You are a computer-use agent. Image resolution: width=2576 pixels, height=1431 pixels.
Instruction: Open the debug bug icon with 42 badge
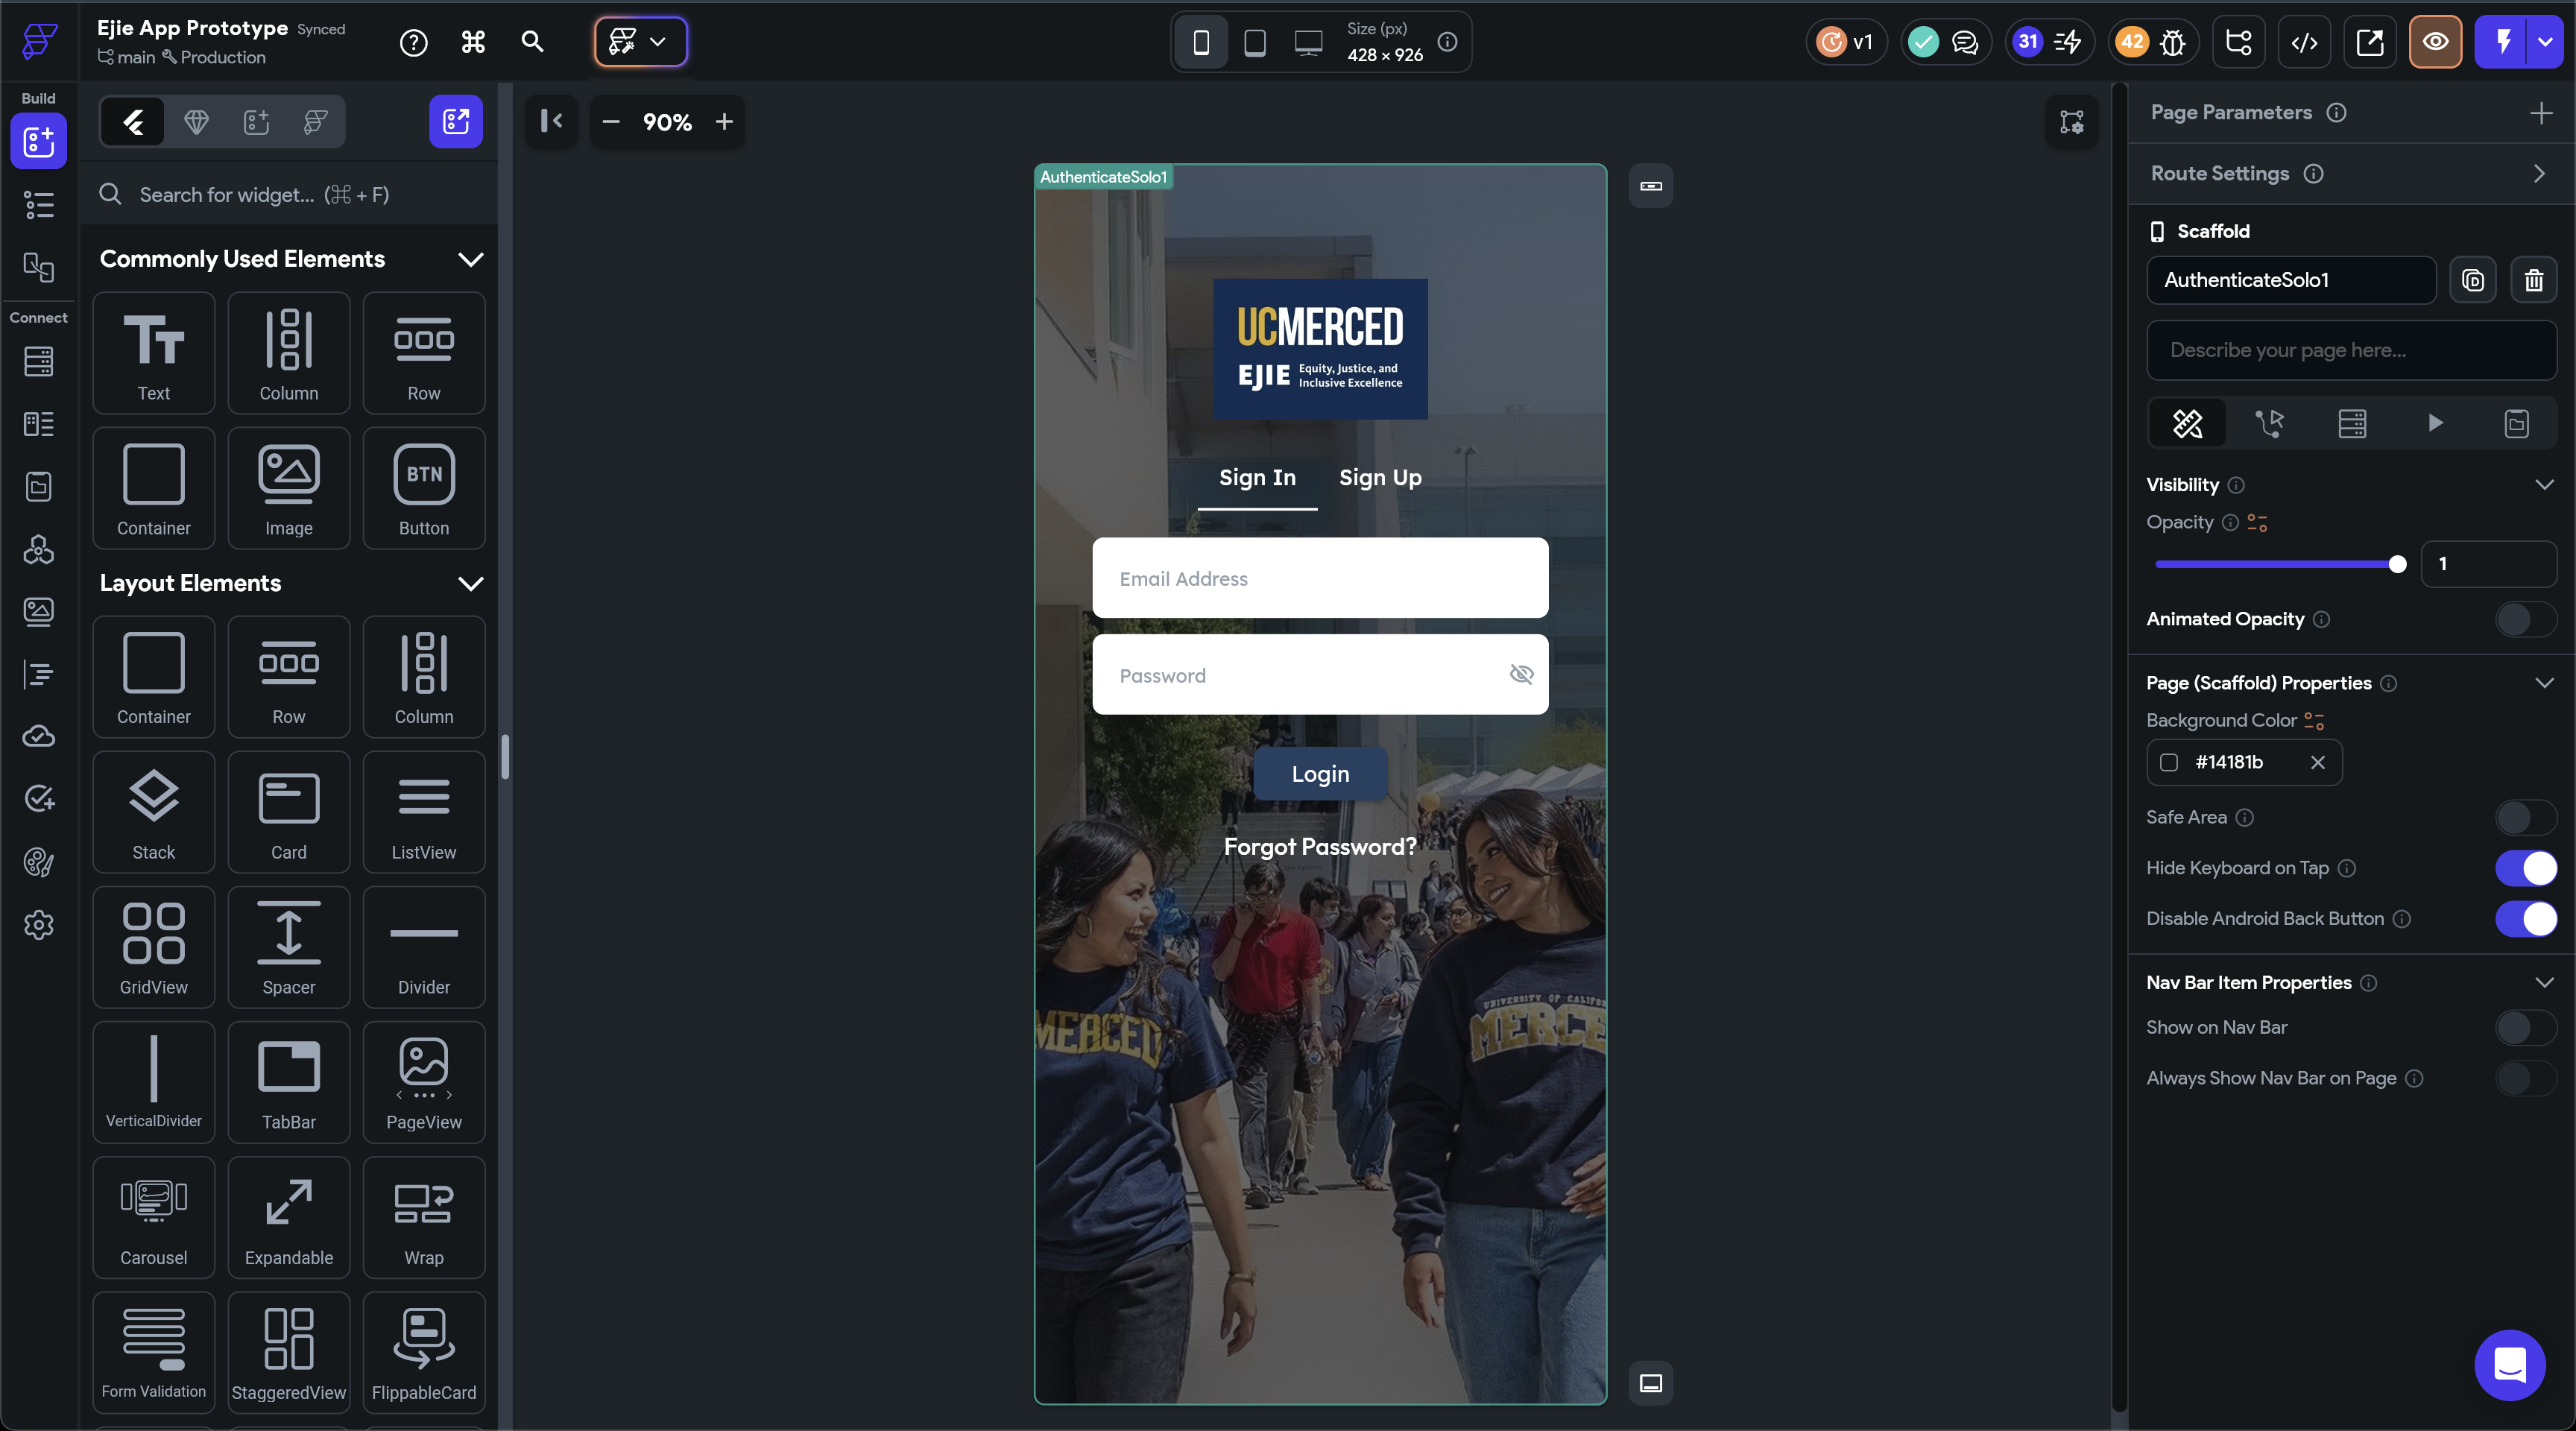click(x=2172, y=42)
